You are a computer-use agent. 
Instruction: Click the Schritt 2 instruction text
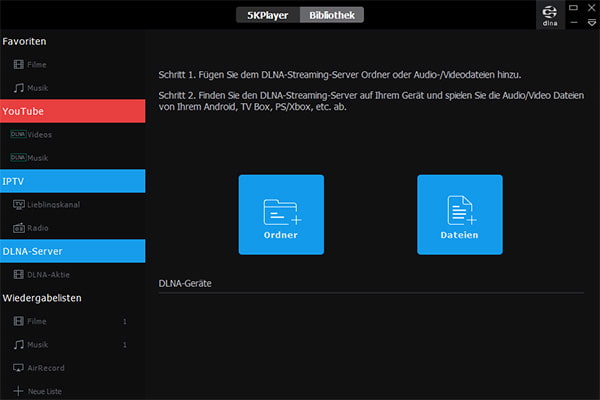tap(371, 101)
